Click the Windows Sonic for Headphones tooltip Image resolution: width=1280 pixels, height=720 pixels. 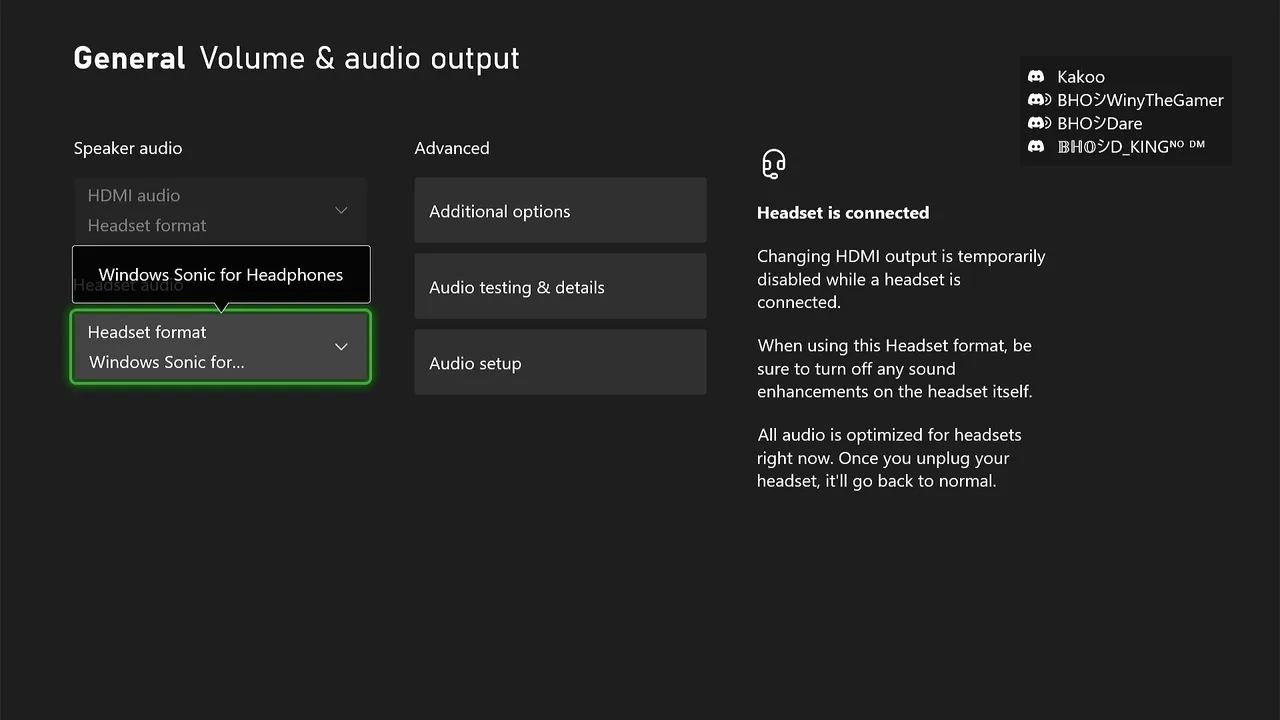[221, 275]
